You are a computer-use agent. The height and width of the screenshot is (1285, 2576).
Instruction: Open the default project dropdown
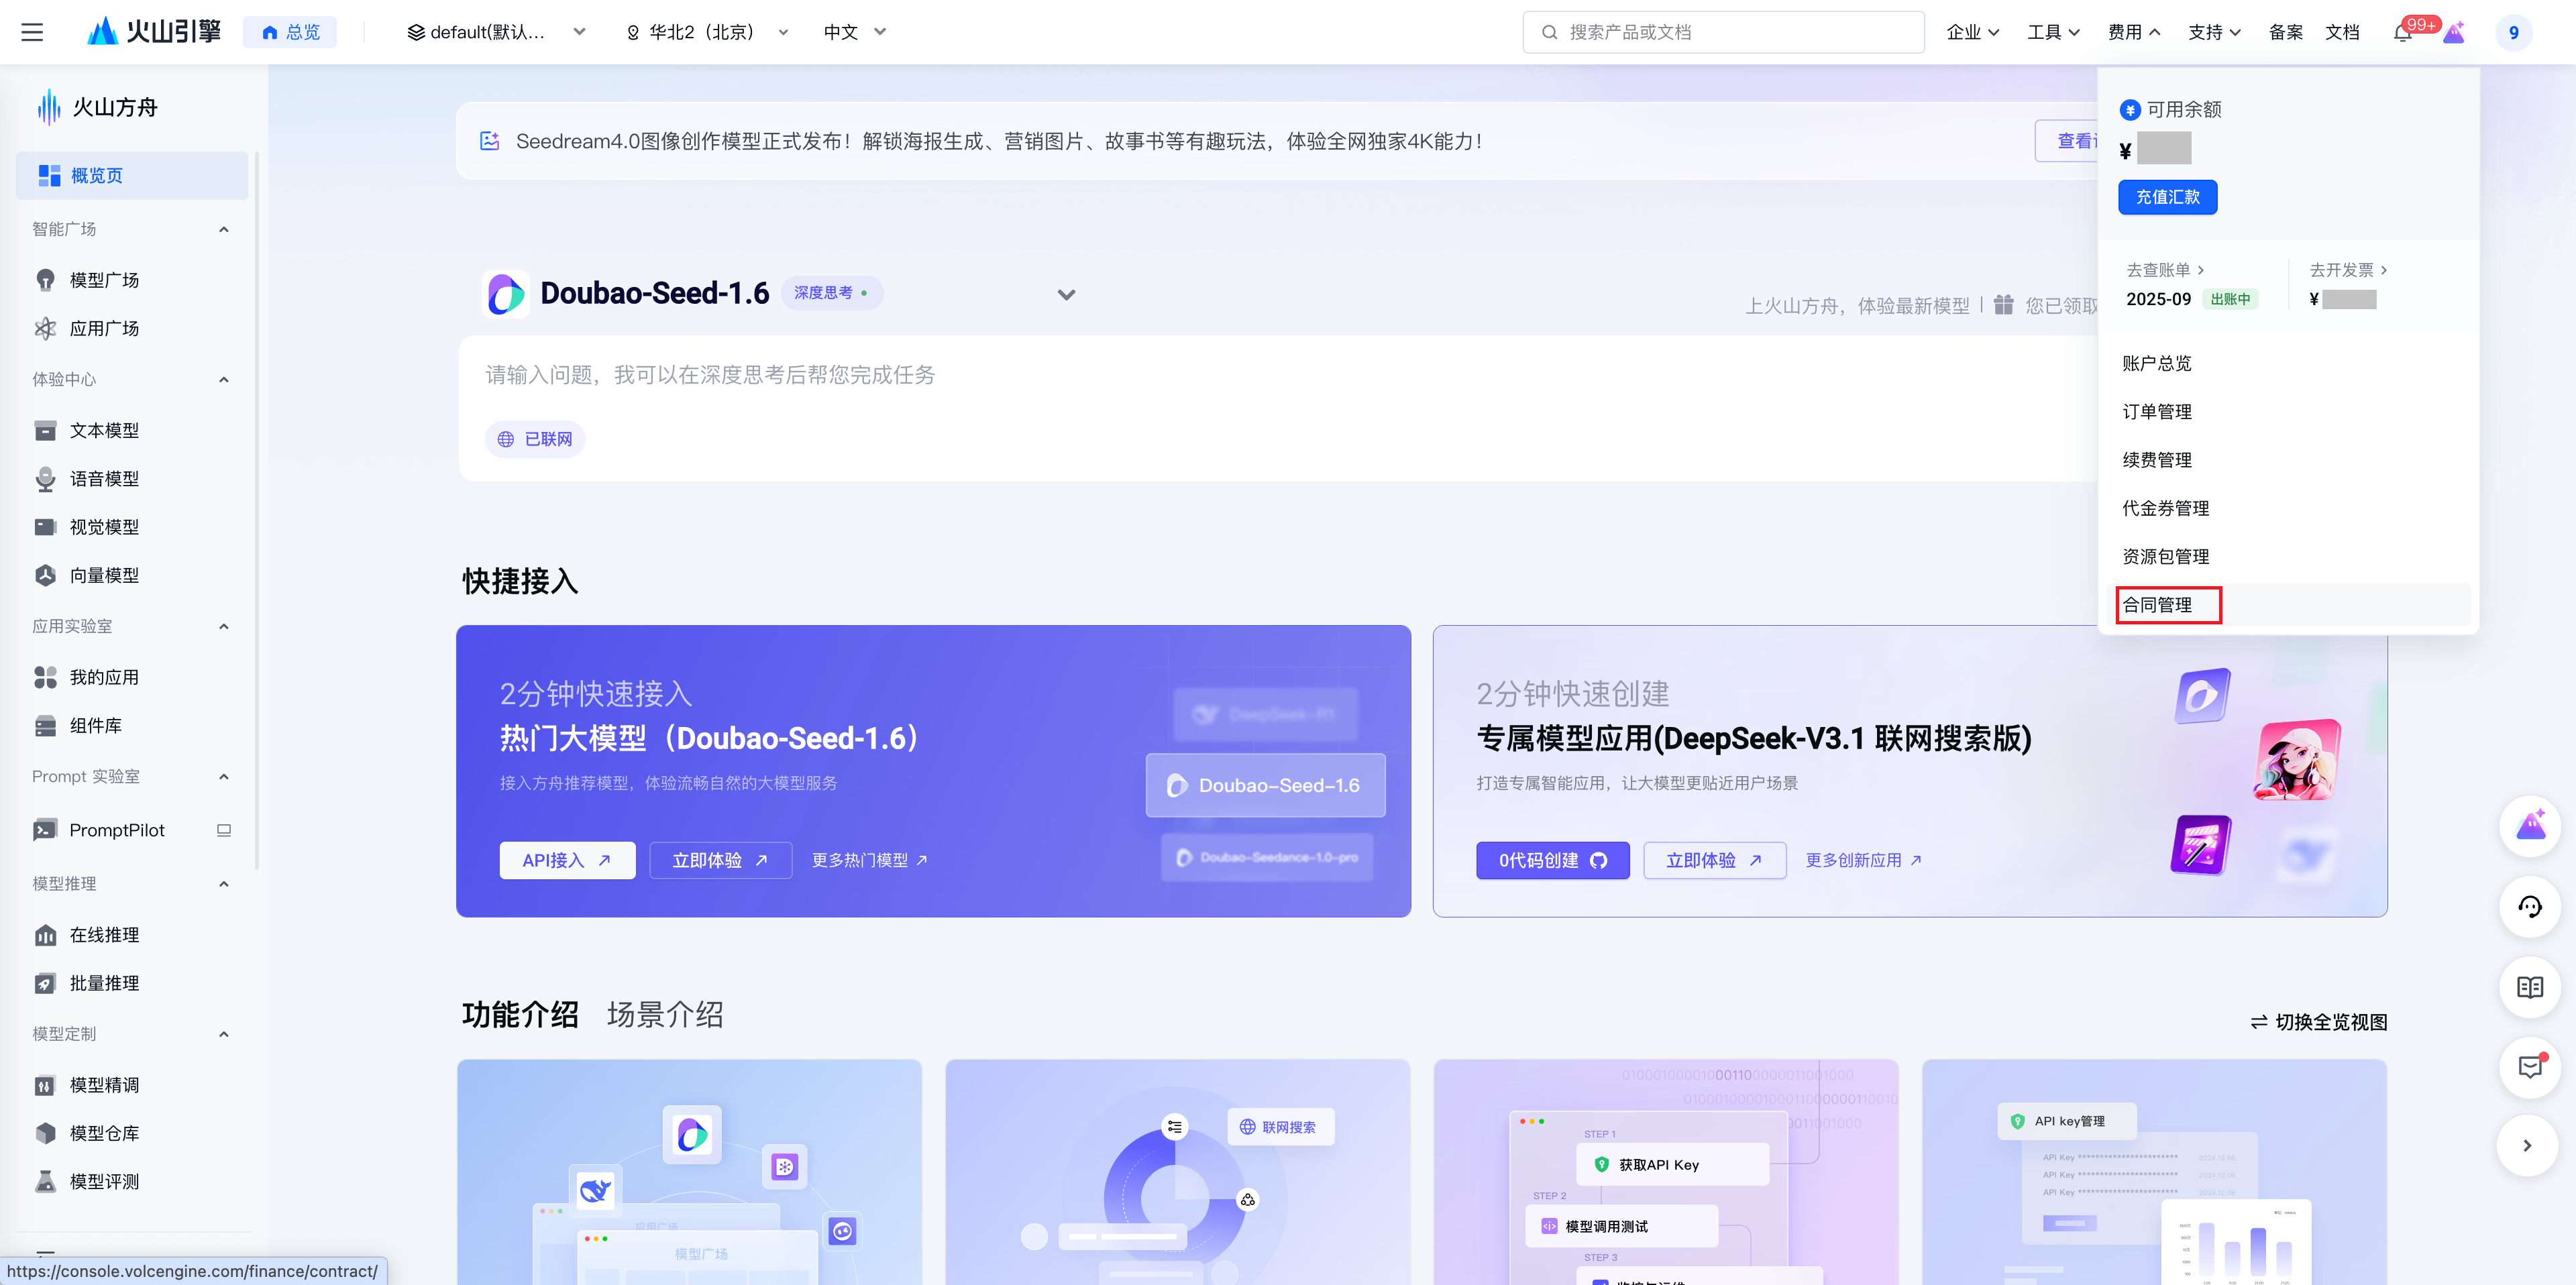pyautogui.click(x=496, y=32)
